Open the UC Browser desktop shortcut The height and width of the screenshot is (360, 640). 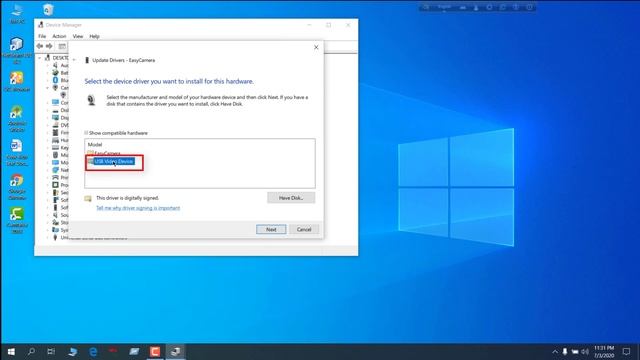click(x=17, y=81)
